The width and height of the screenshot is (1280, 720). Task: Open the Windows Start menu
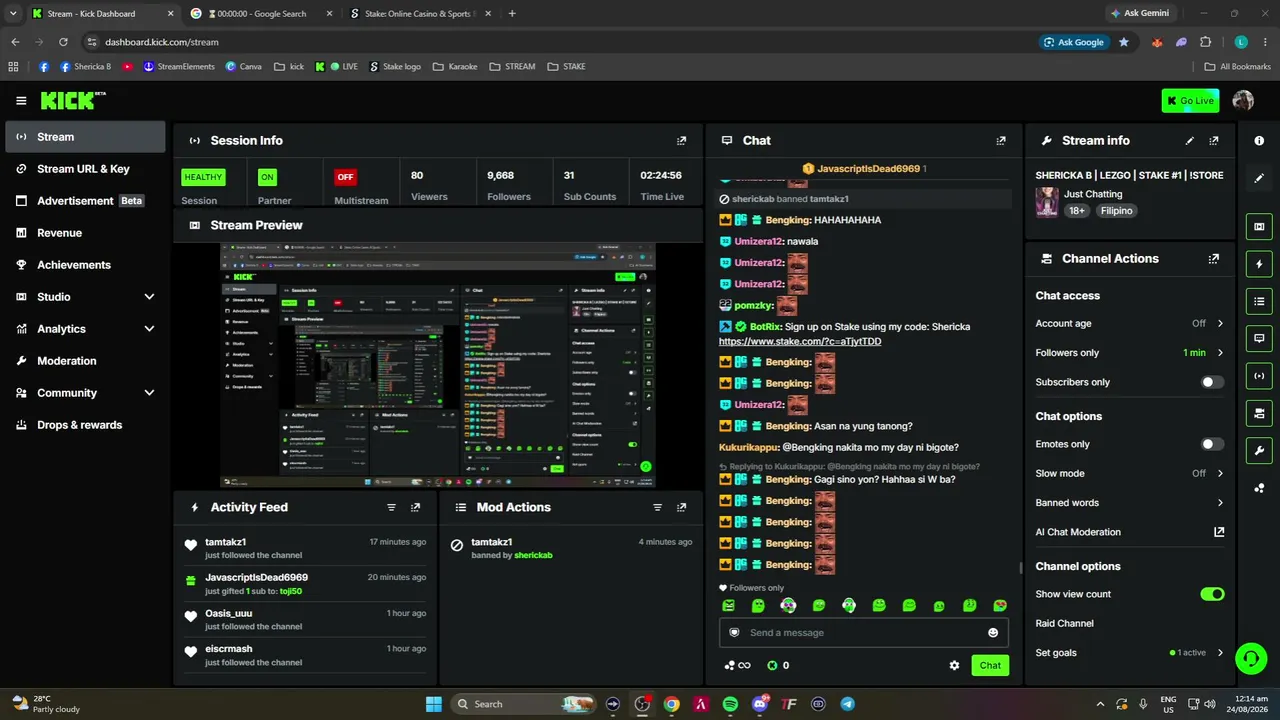(434, 704)
